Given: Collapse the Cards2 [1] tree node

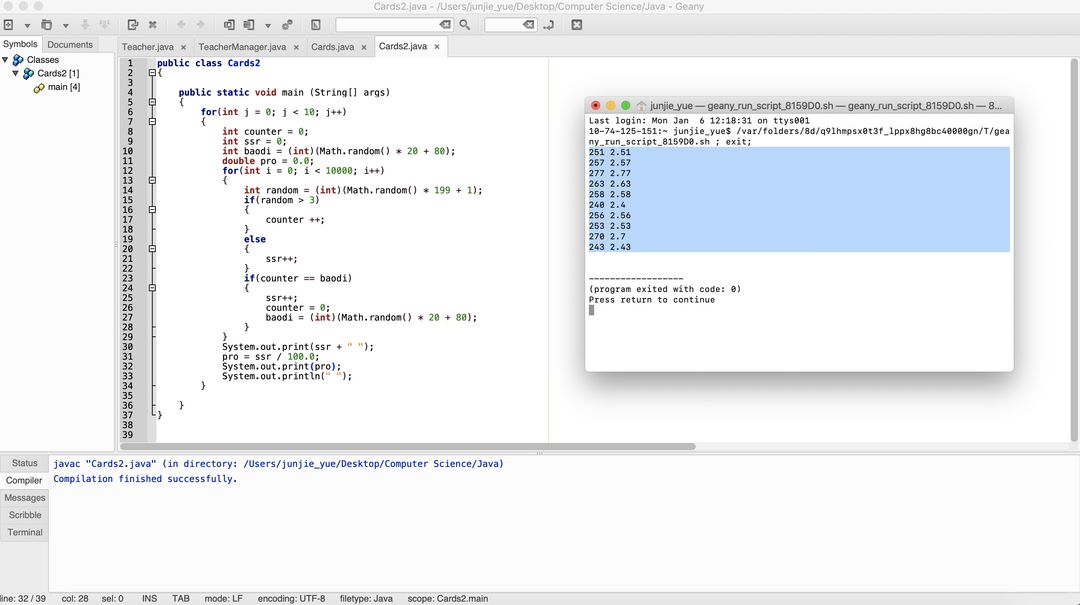Looking at the screenshot, I should (x=16, y=73).
